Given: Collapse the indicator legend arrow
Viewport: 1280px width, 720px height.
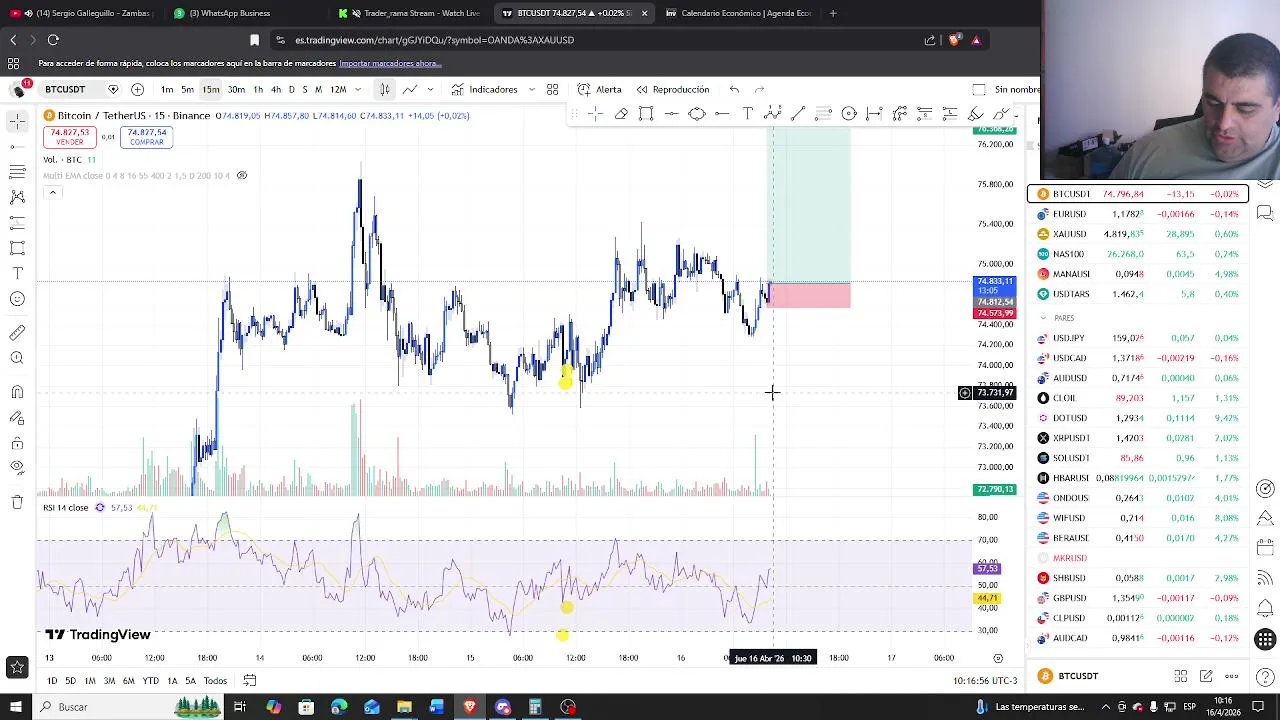Looking at the screenshot, I should pos(52,193).
